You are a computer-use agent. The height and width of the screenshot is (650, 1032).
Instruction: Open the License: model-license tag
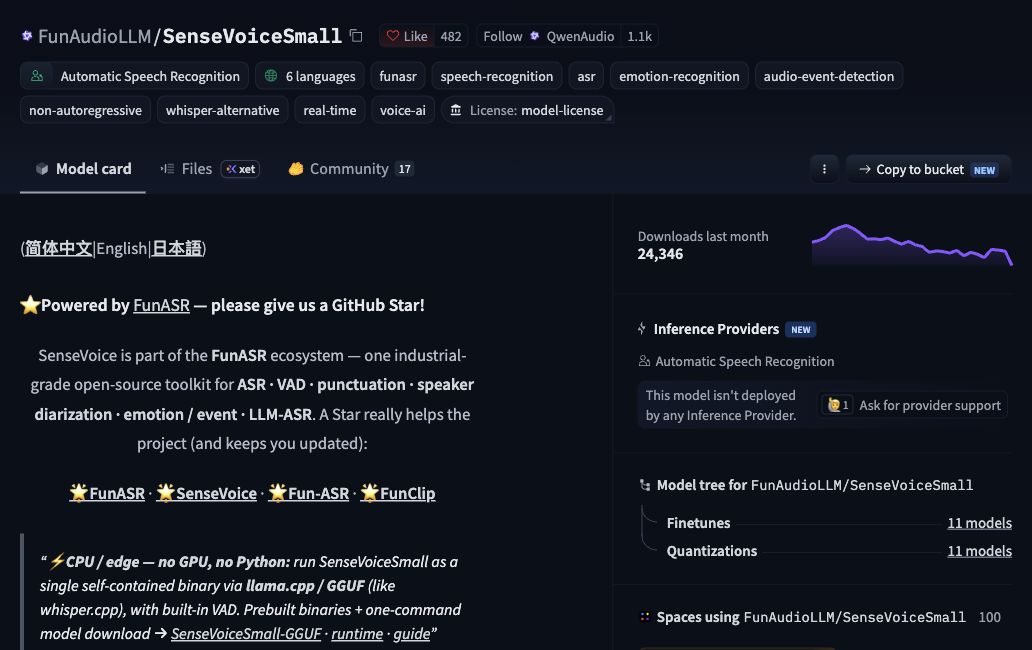(527, 111)
